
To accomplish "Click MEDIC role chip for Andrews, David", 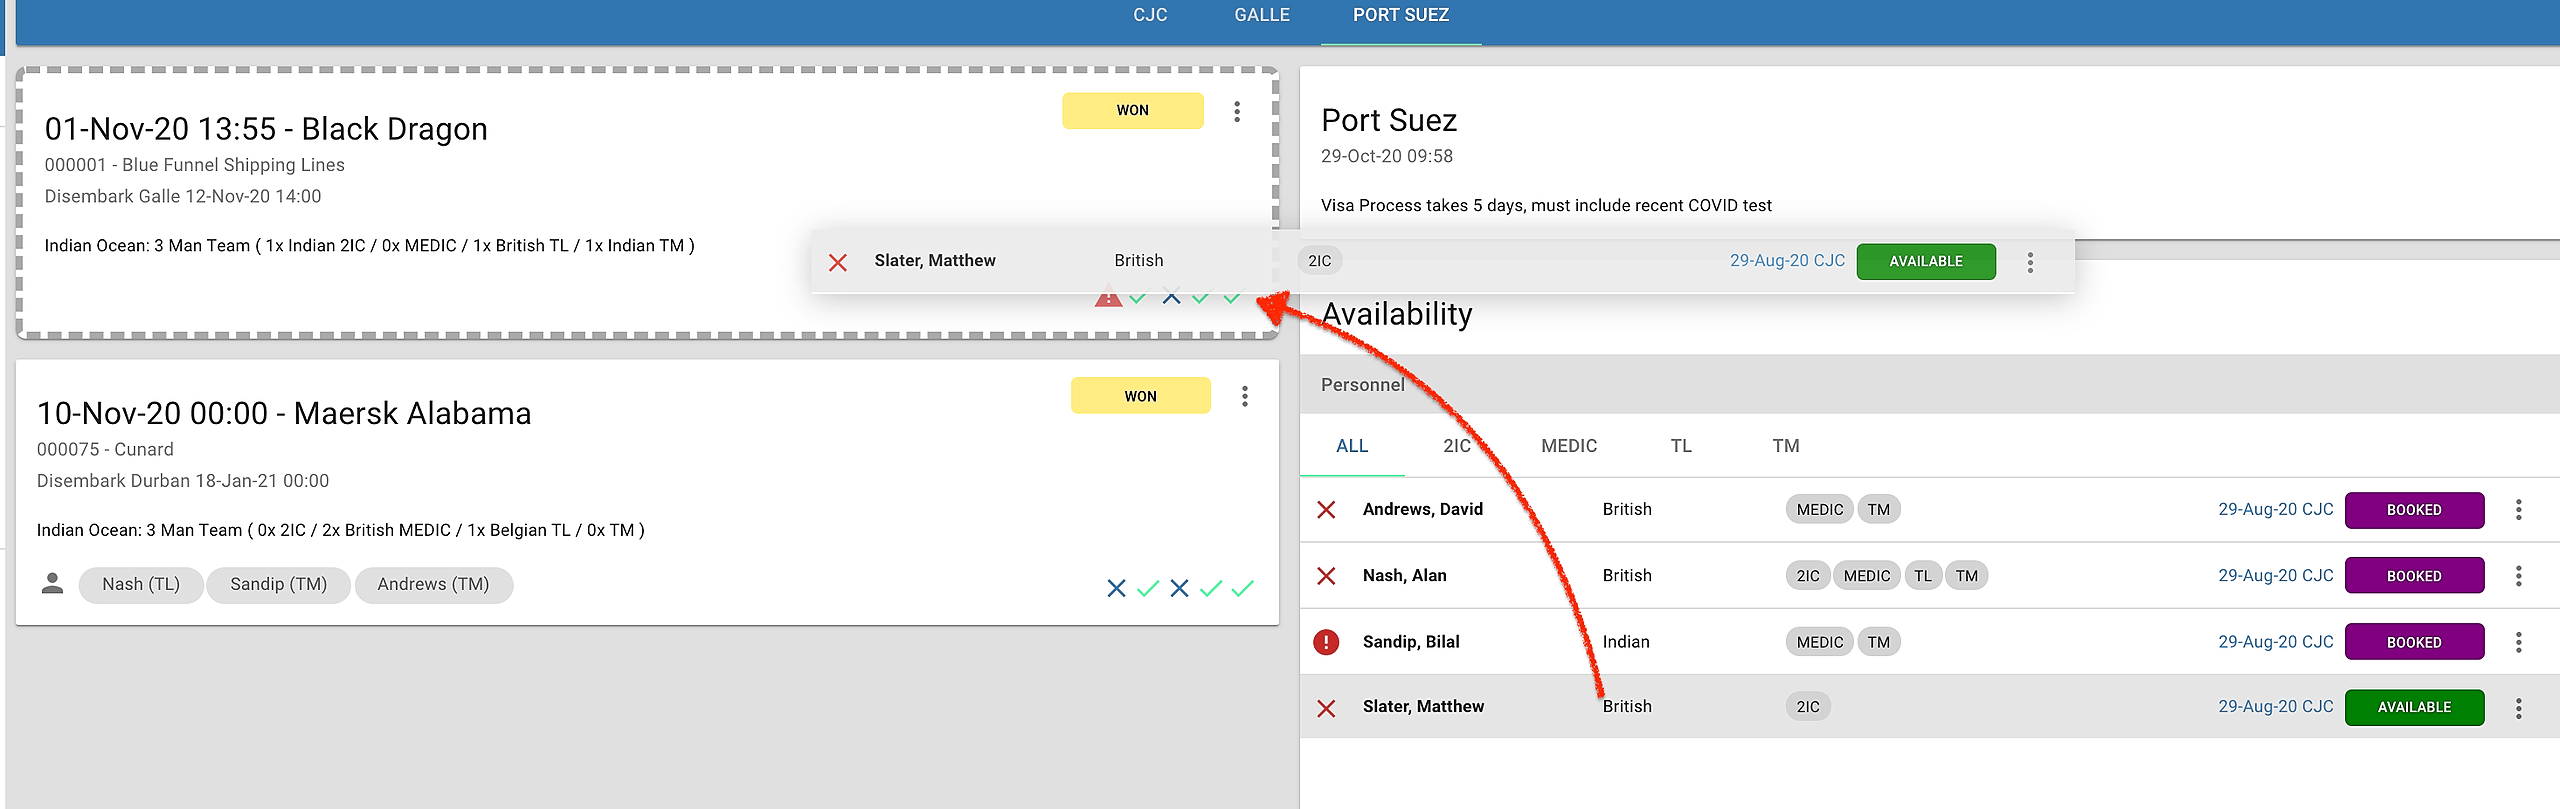I will coord(1819,510).
